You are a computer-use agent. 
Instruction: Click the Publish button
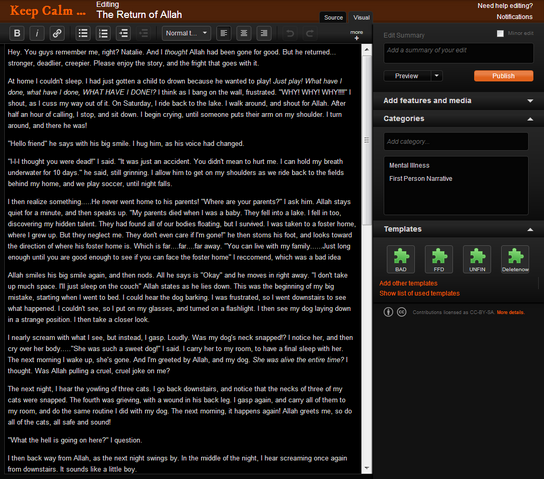(503, 76)
